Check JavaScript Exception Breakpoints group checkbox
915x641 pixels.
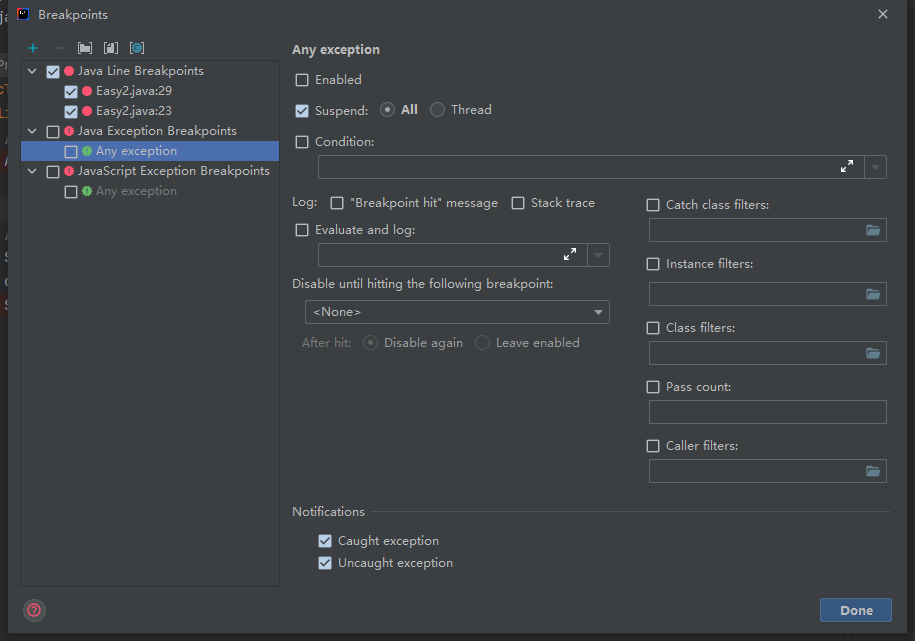pos(53,172)
